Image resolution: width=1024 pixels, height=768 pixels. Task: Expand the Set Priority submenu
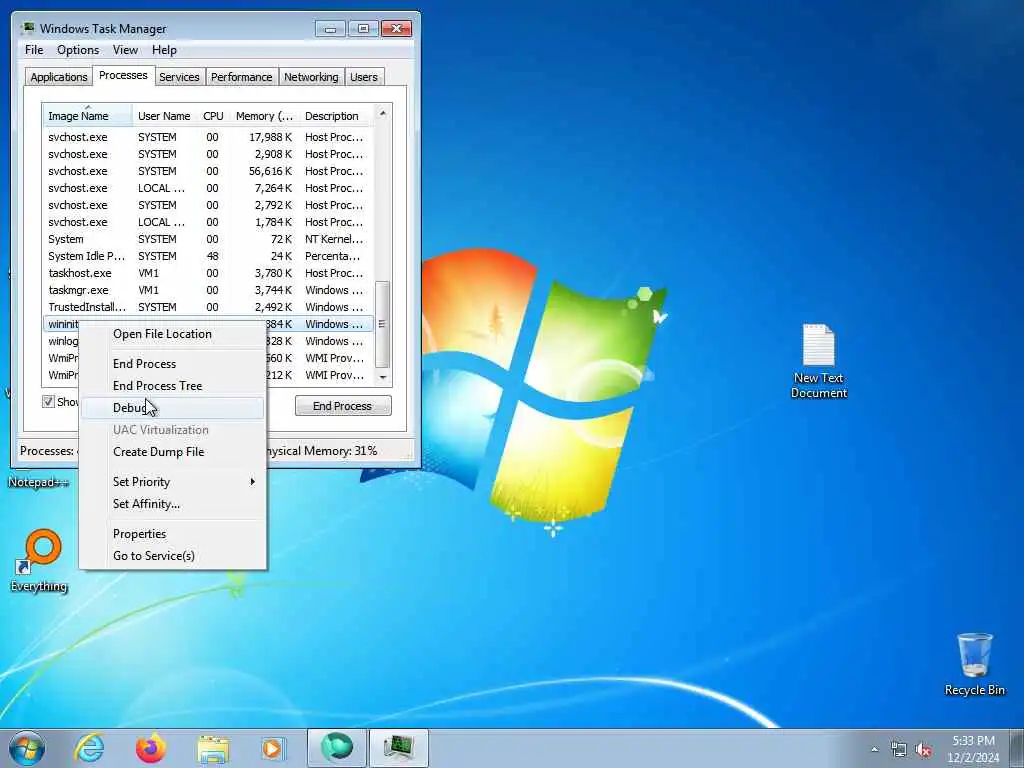pyautogui.click(x=172, y=482)
